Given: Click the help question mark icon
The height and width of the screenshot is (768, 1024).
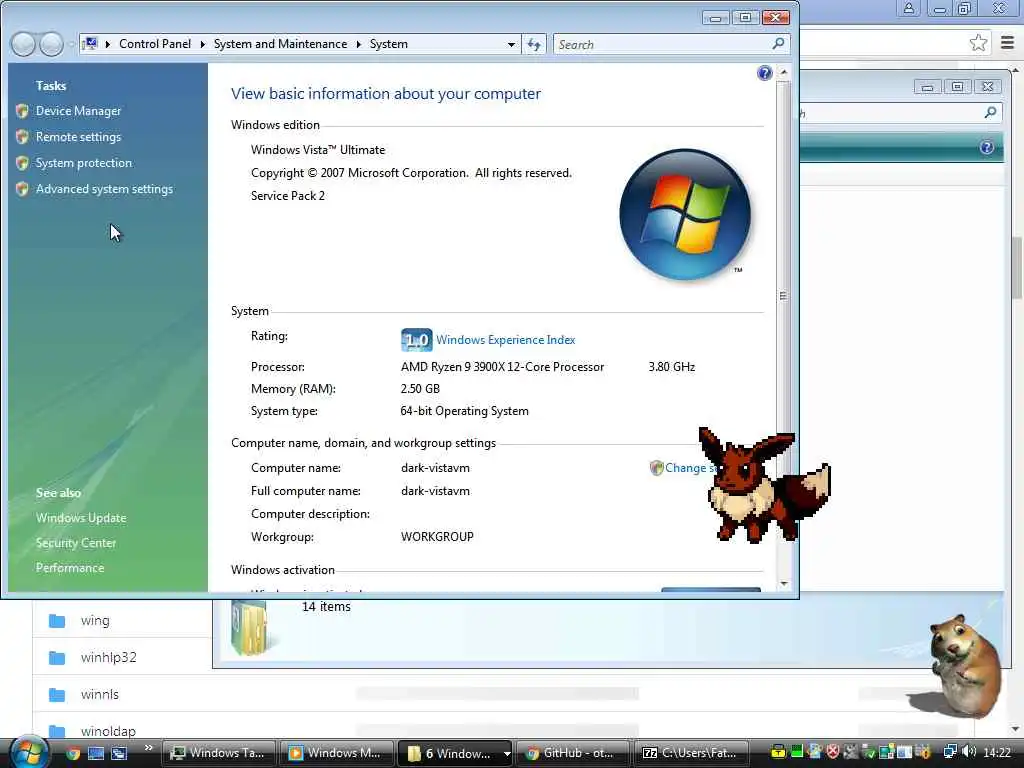Looking at the screenshot, I should [x=765, y=73].
